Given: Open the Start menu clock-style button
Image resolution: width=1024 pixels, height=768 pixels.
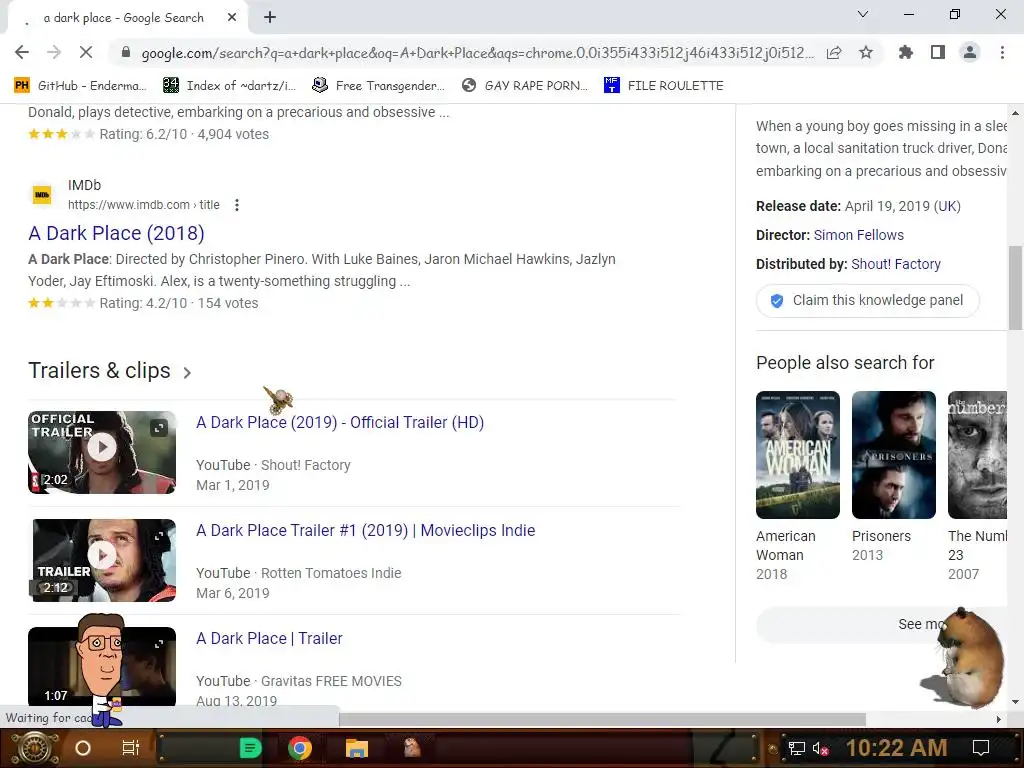Looking at the screenshot, I should (33, 748).
